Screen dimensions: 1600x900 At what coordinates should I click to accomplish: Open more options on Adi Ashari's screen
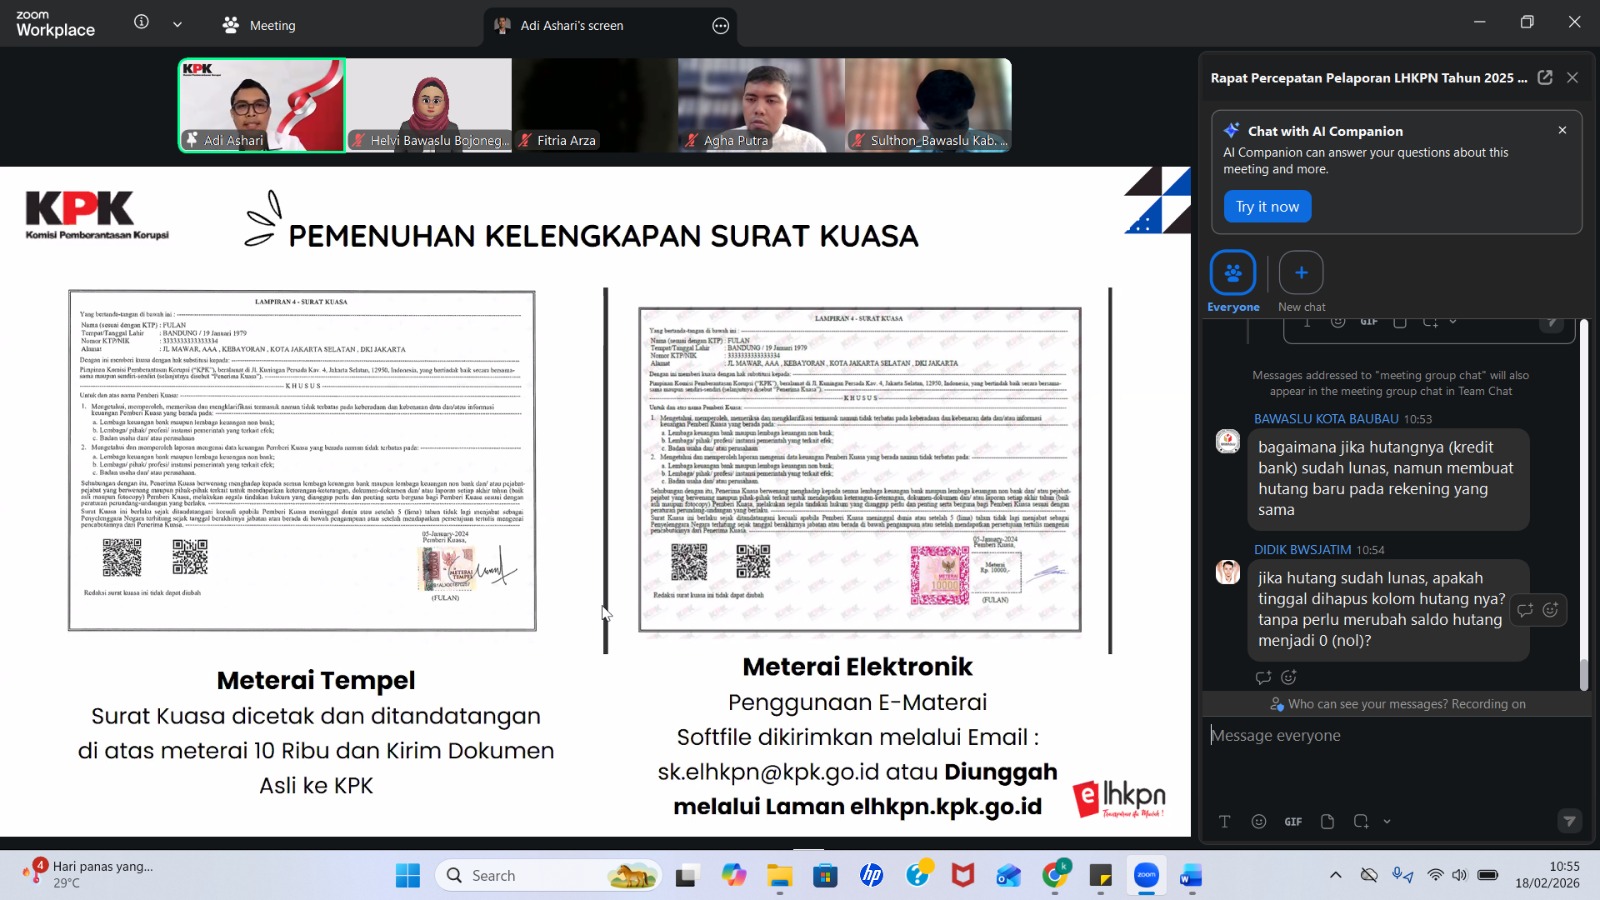[x=720, y=26]
